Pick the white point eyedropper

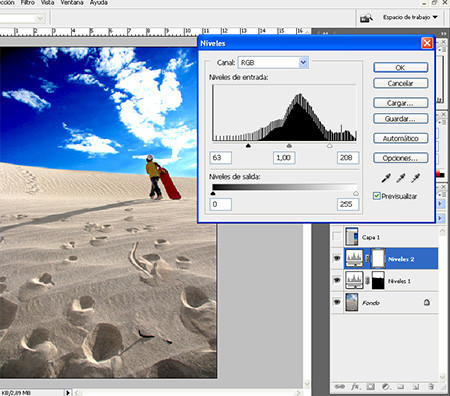415,178
